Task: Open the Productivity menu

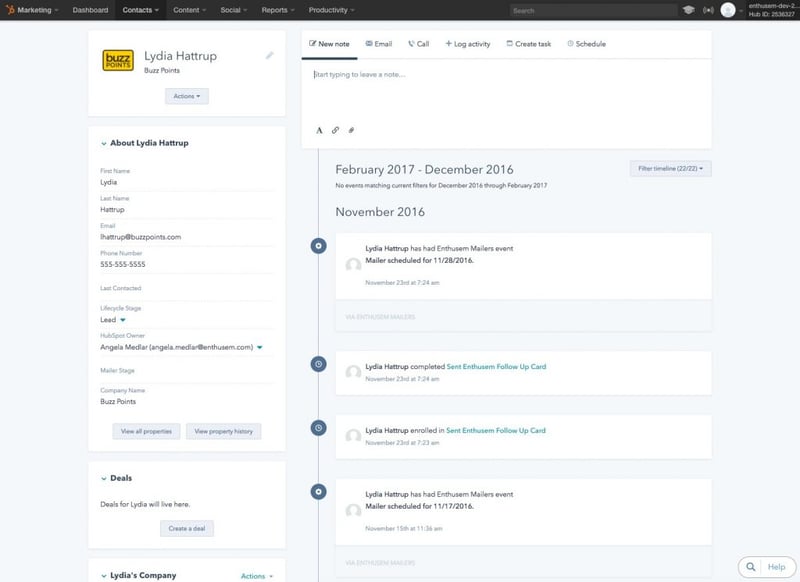Action: tap(332, 10)
